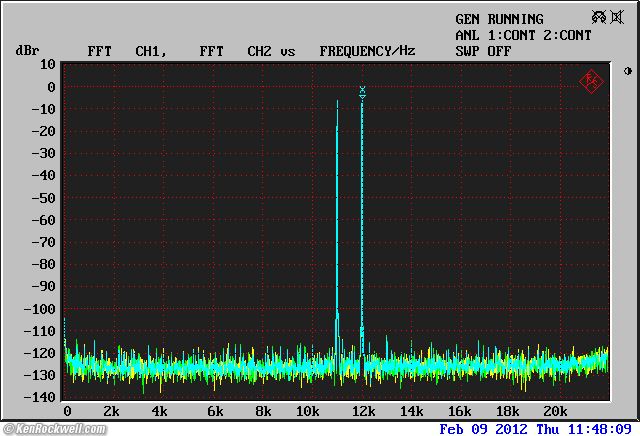
Task: Click the headphones icon in status area
Action: click(x=600, y=17)
